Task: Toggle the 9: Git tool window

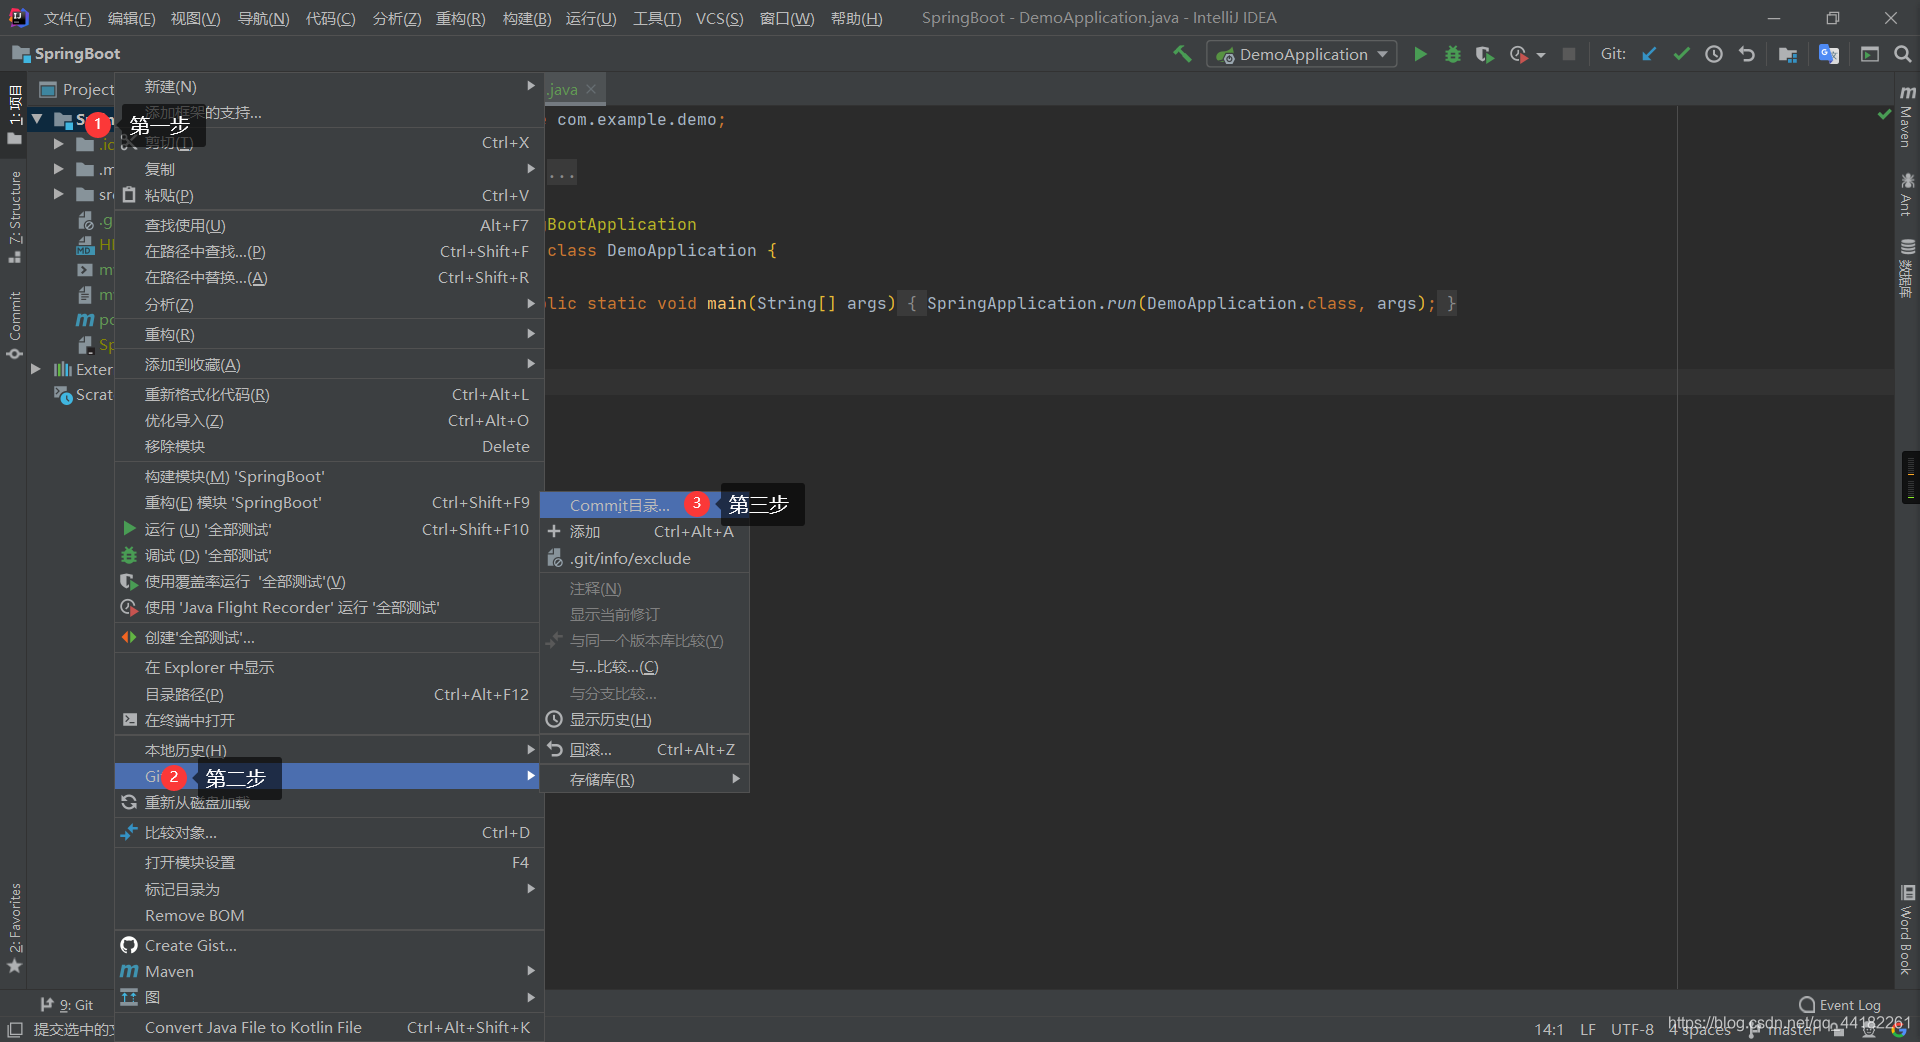Action: point(67,1005)
